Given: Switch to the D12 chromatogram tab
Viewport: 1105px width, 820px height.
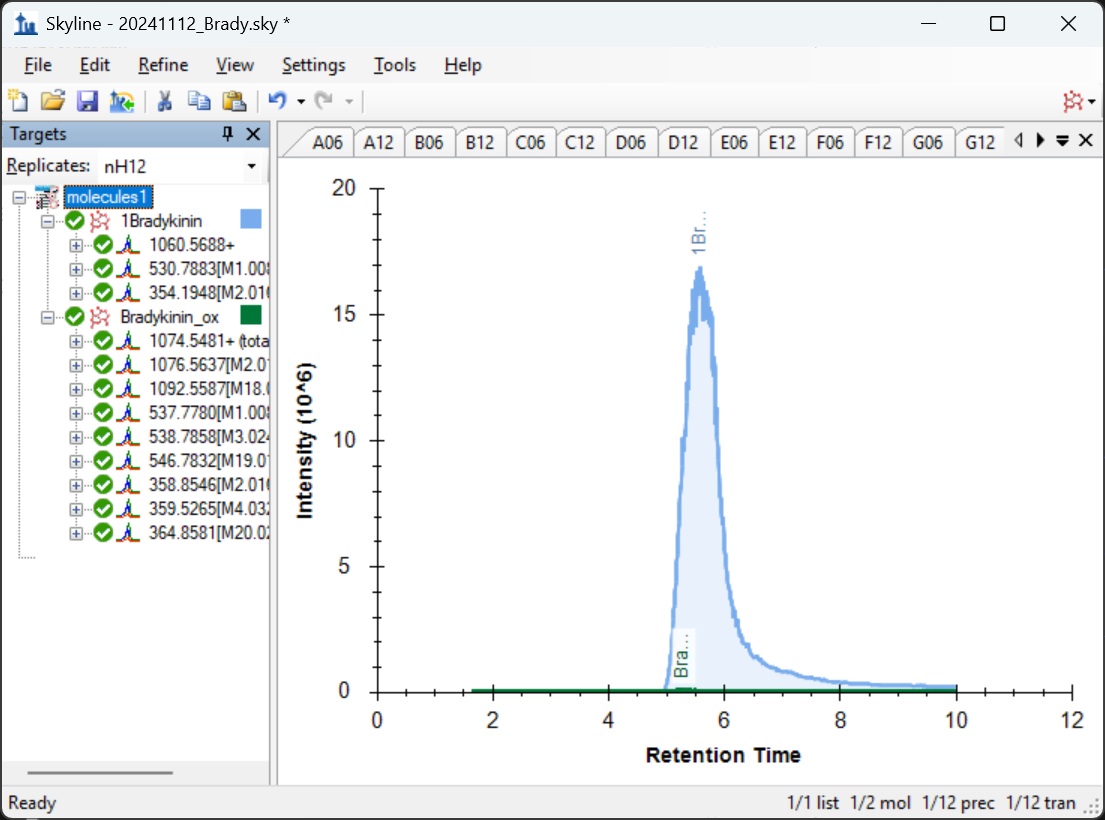Looking at the screenshot, I should [683, 143].
